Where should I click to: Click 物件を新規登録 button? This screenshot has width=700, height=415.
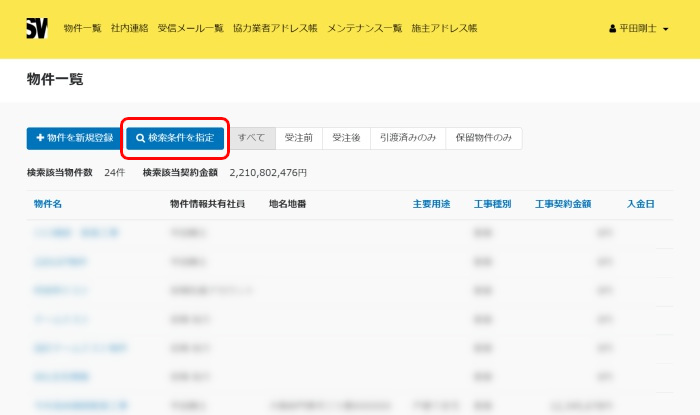coord(74,138)
